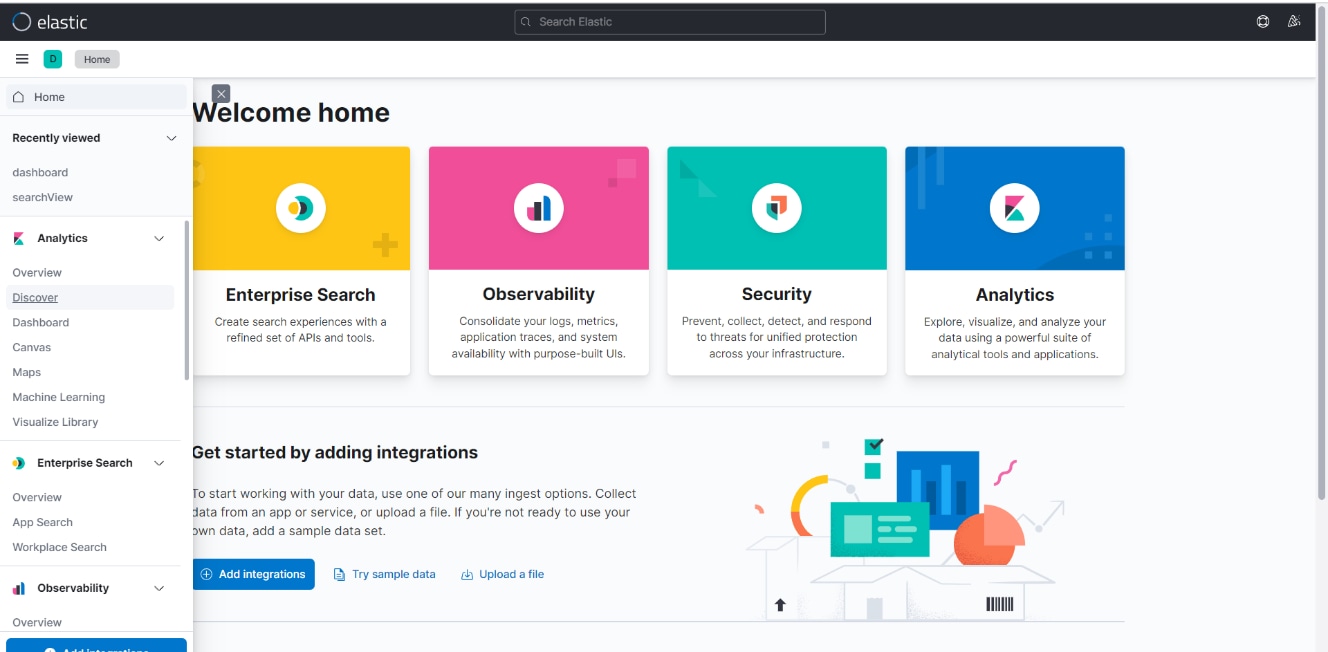Collapse the Observability section chevron
1328x652 pixels.
pos(159,588)
